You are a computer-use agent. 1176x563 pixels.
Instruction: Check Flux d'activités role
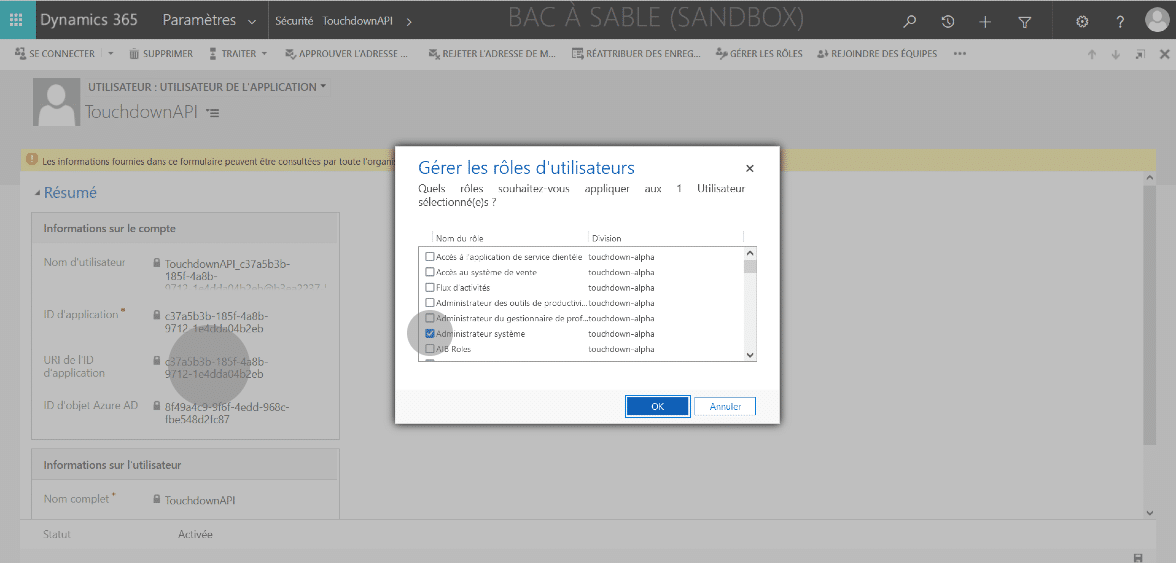pyautogui.click(x=430, y=287)
